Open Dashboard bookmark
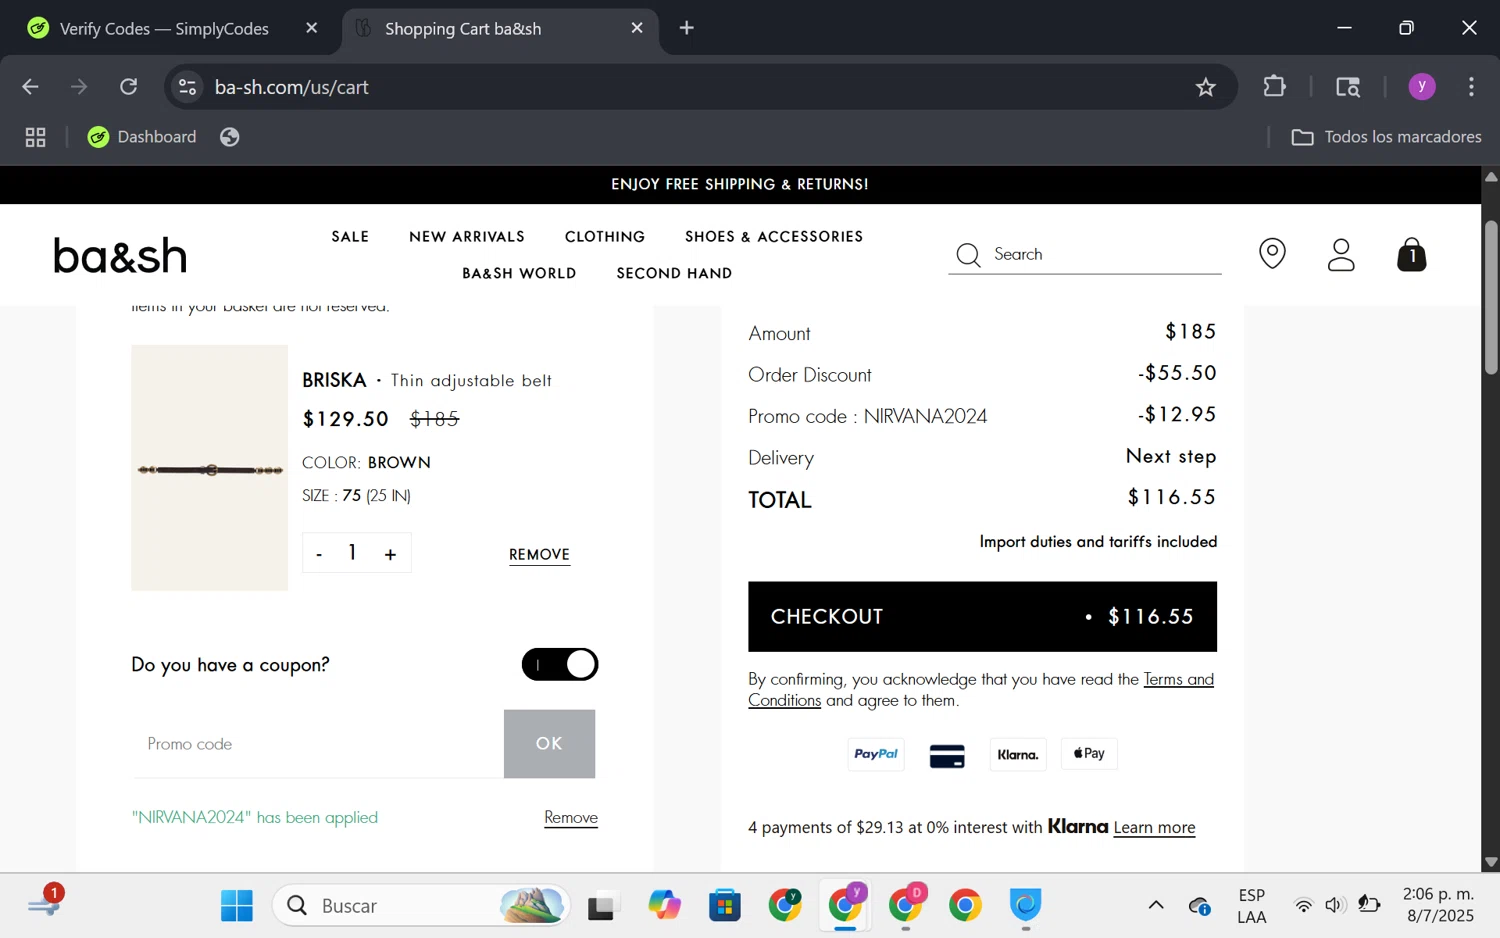This screenshot has width=1500, height=938. click(142, 137)
